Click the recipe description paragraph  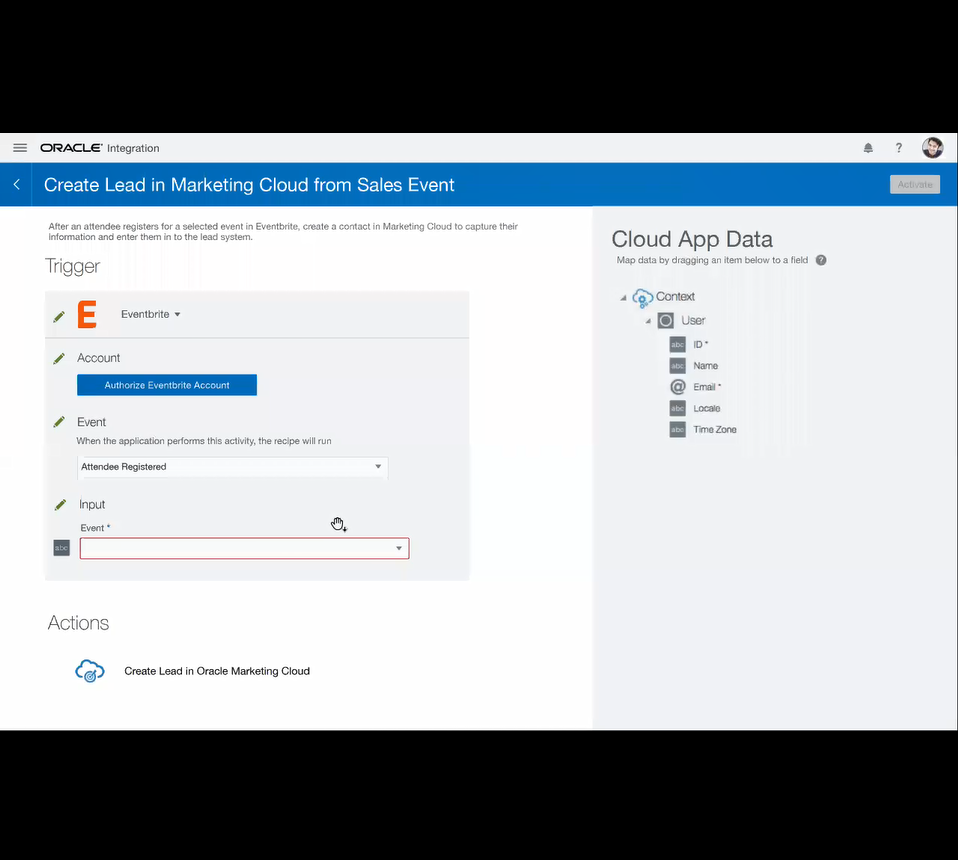(283, 231)
